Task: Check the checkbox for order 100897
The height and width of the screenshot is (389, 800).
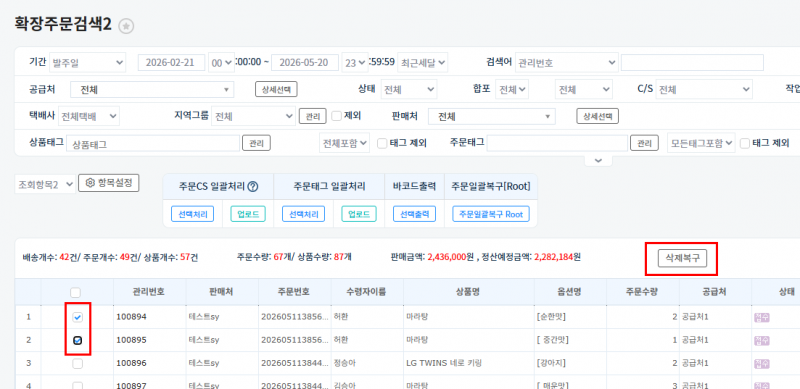Action: point(77,385)
